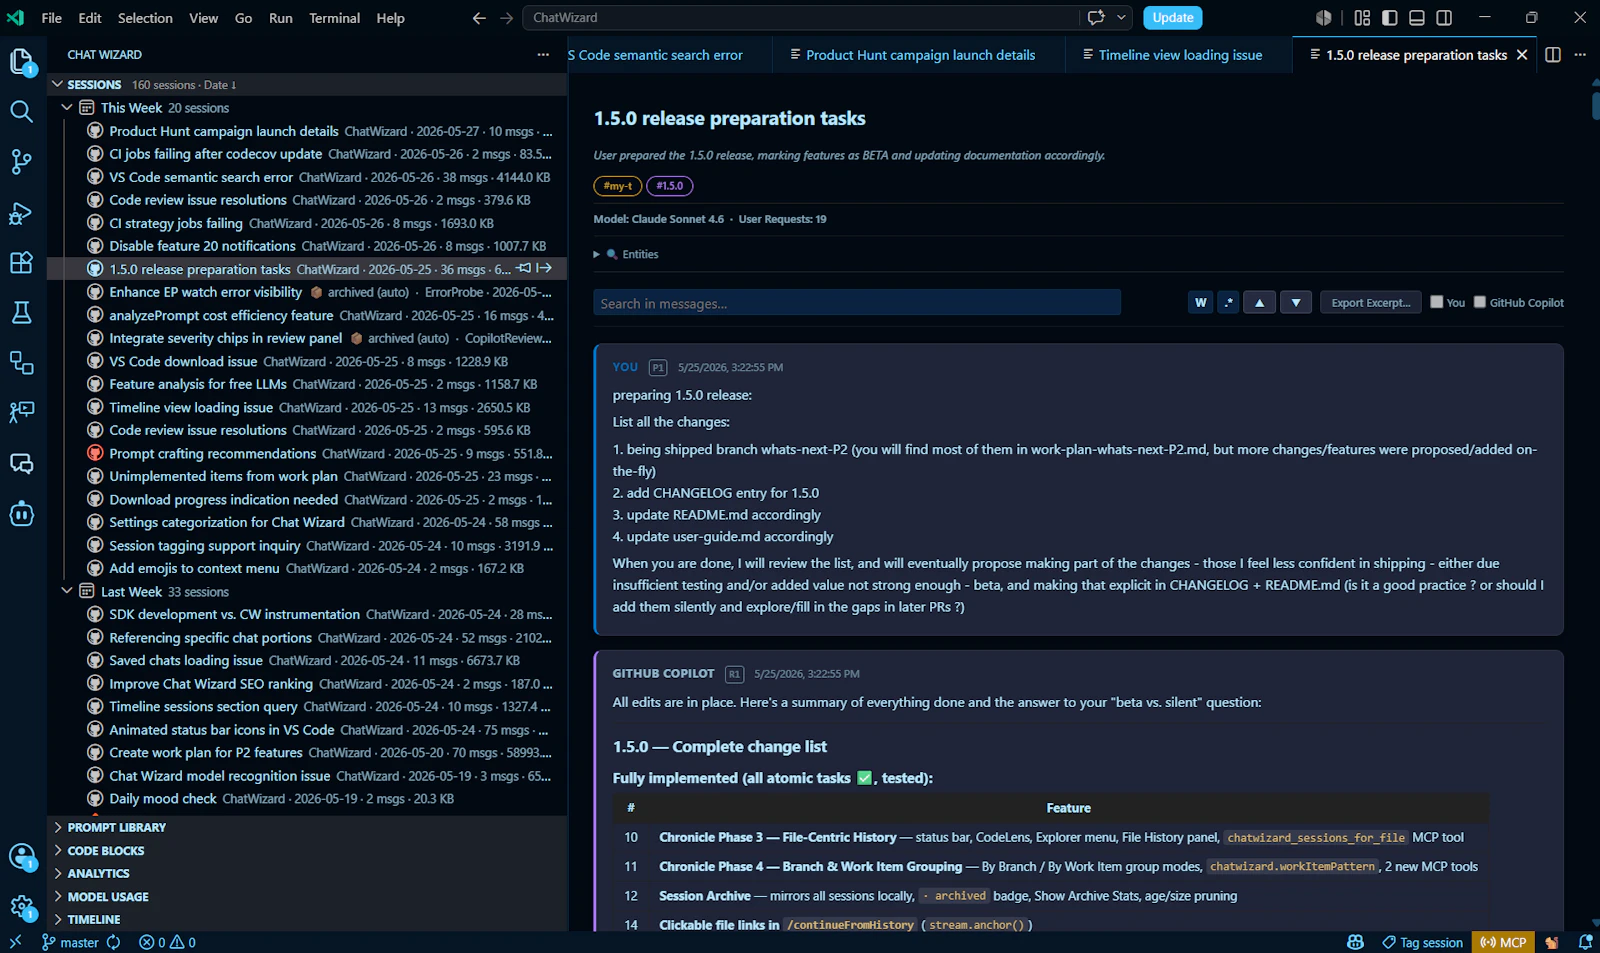1600x953 pixels.
Task: Click the errors and warnings status indicator
Action: coord(167,942)
